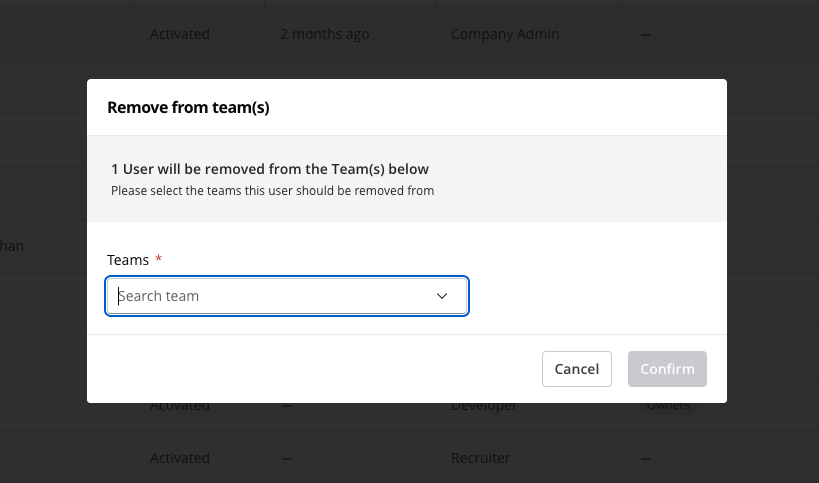Expand the Teams dropdown chevron
819x483 pixels.
point(441,296)
